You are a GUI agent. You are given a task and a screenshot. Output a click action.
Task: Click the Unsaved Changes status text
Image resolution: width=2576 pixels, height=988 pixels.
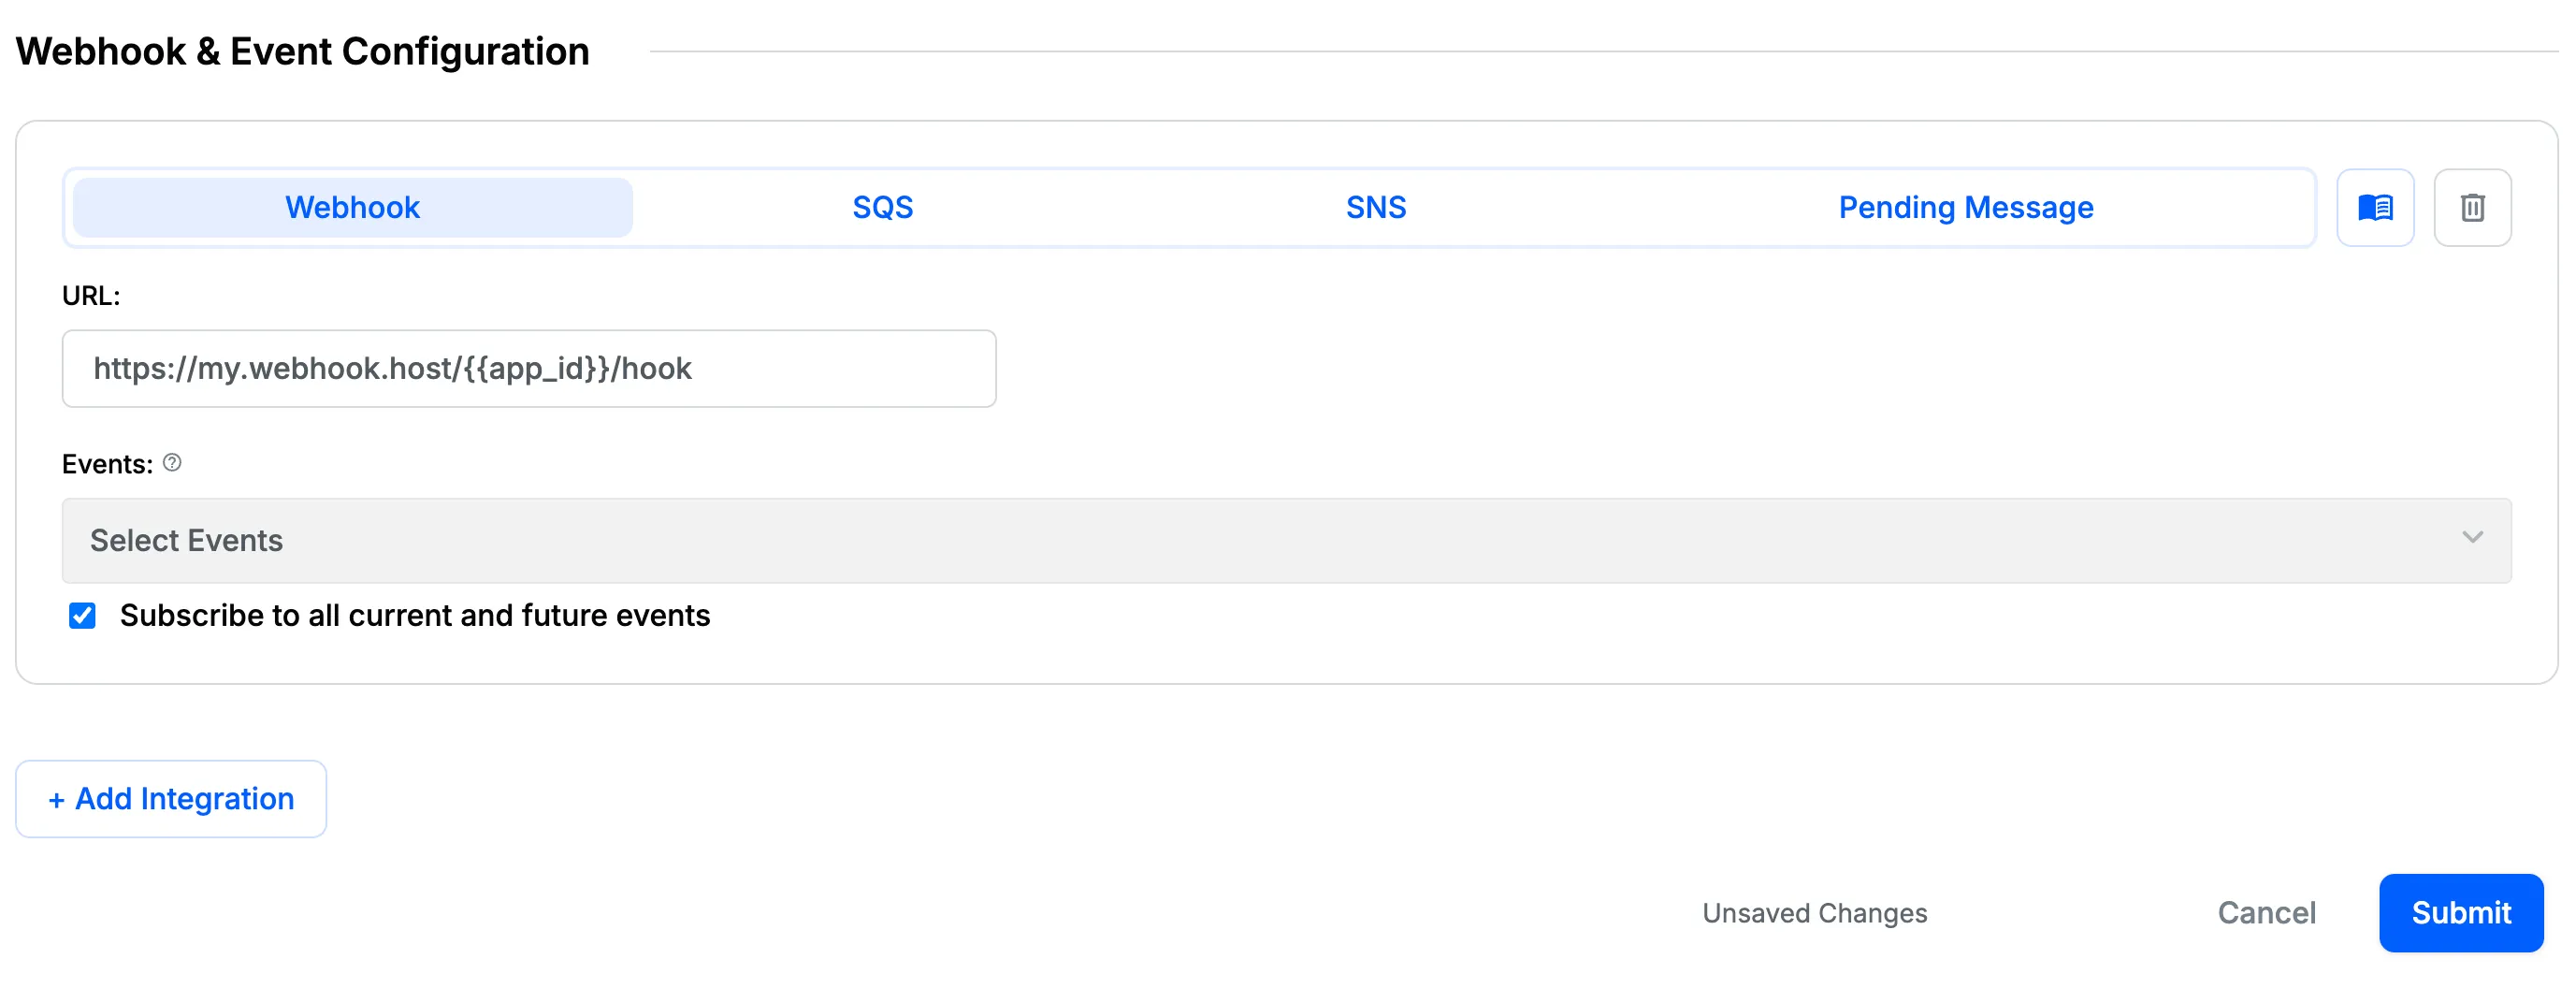coord(1814,913)
